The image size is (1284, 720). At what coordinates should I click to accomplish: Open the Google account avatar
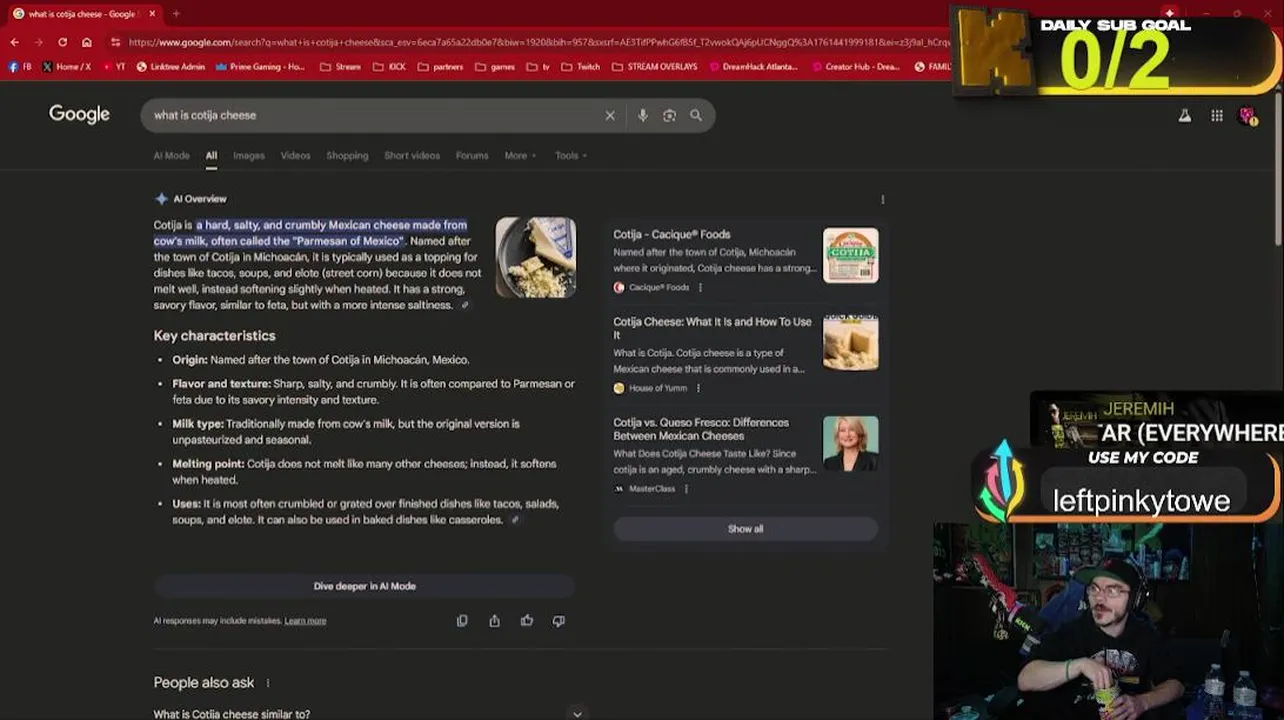pos(1248,116)
